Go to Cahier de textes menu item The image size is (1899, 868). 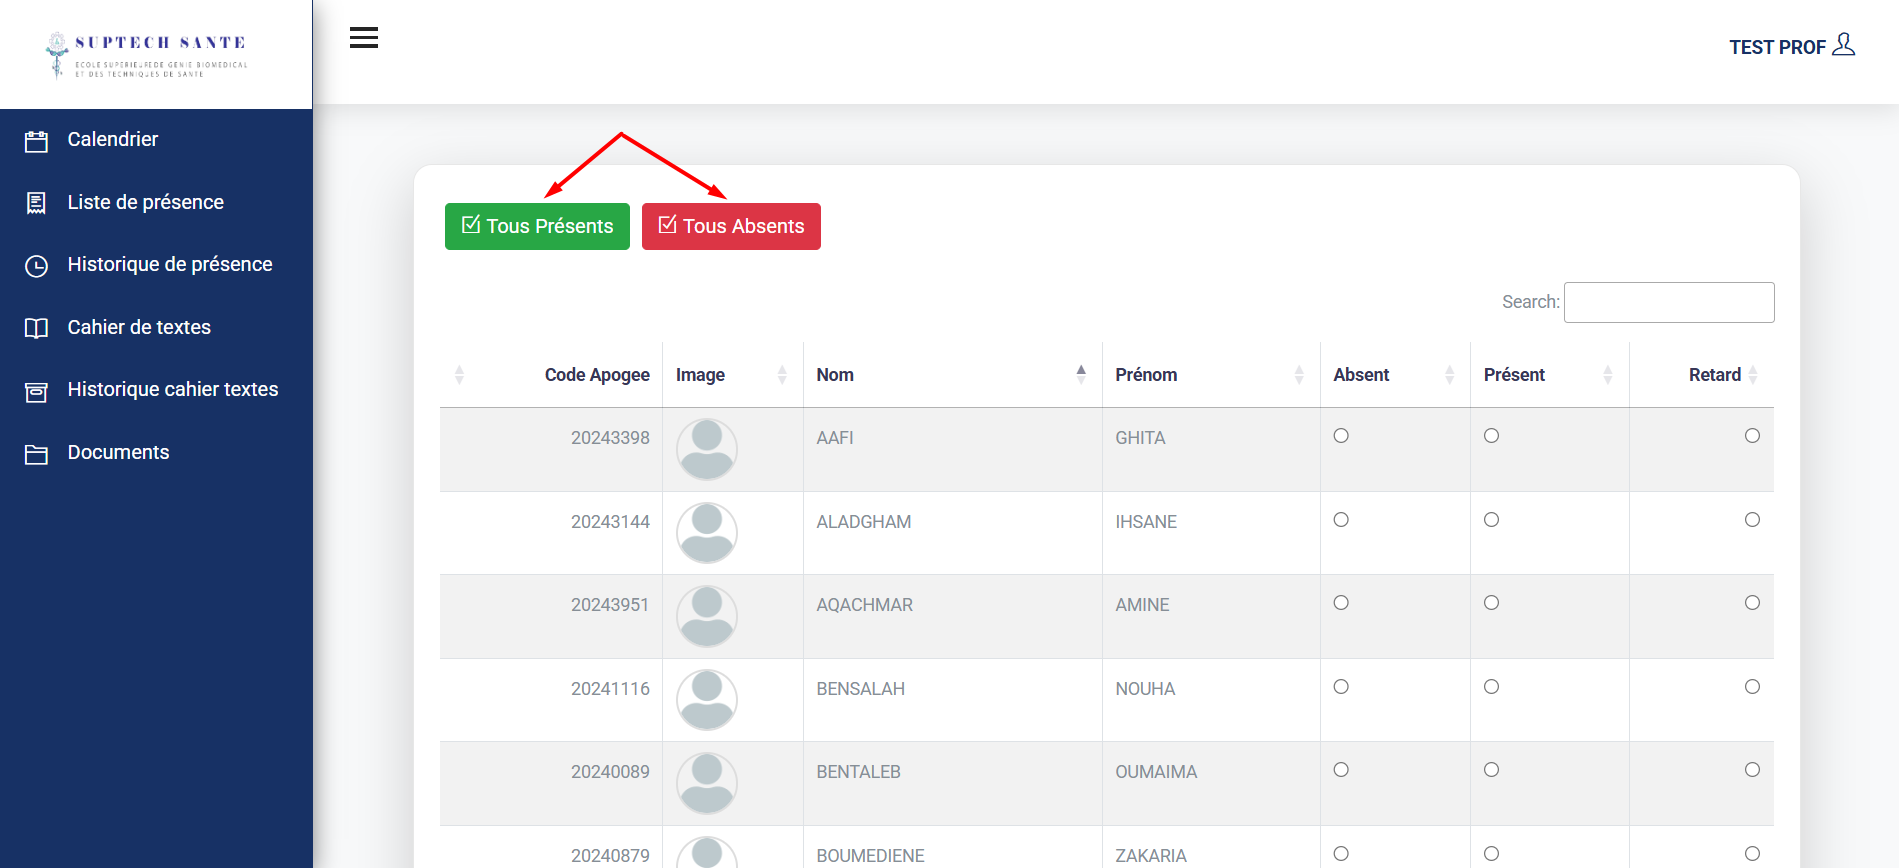(x=139, y=328)
